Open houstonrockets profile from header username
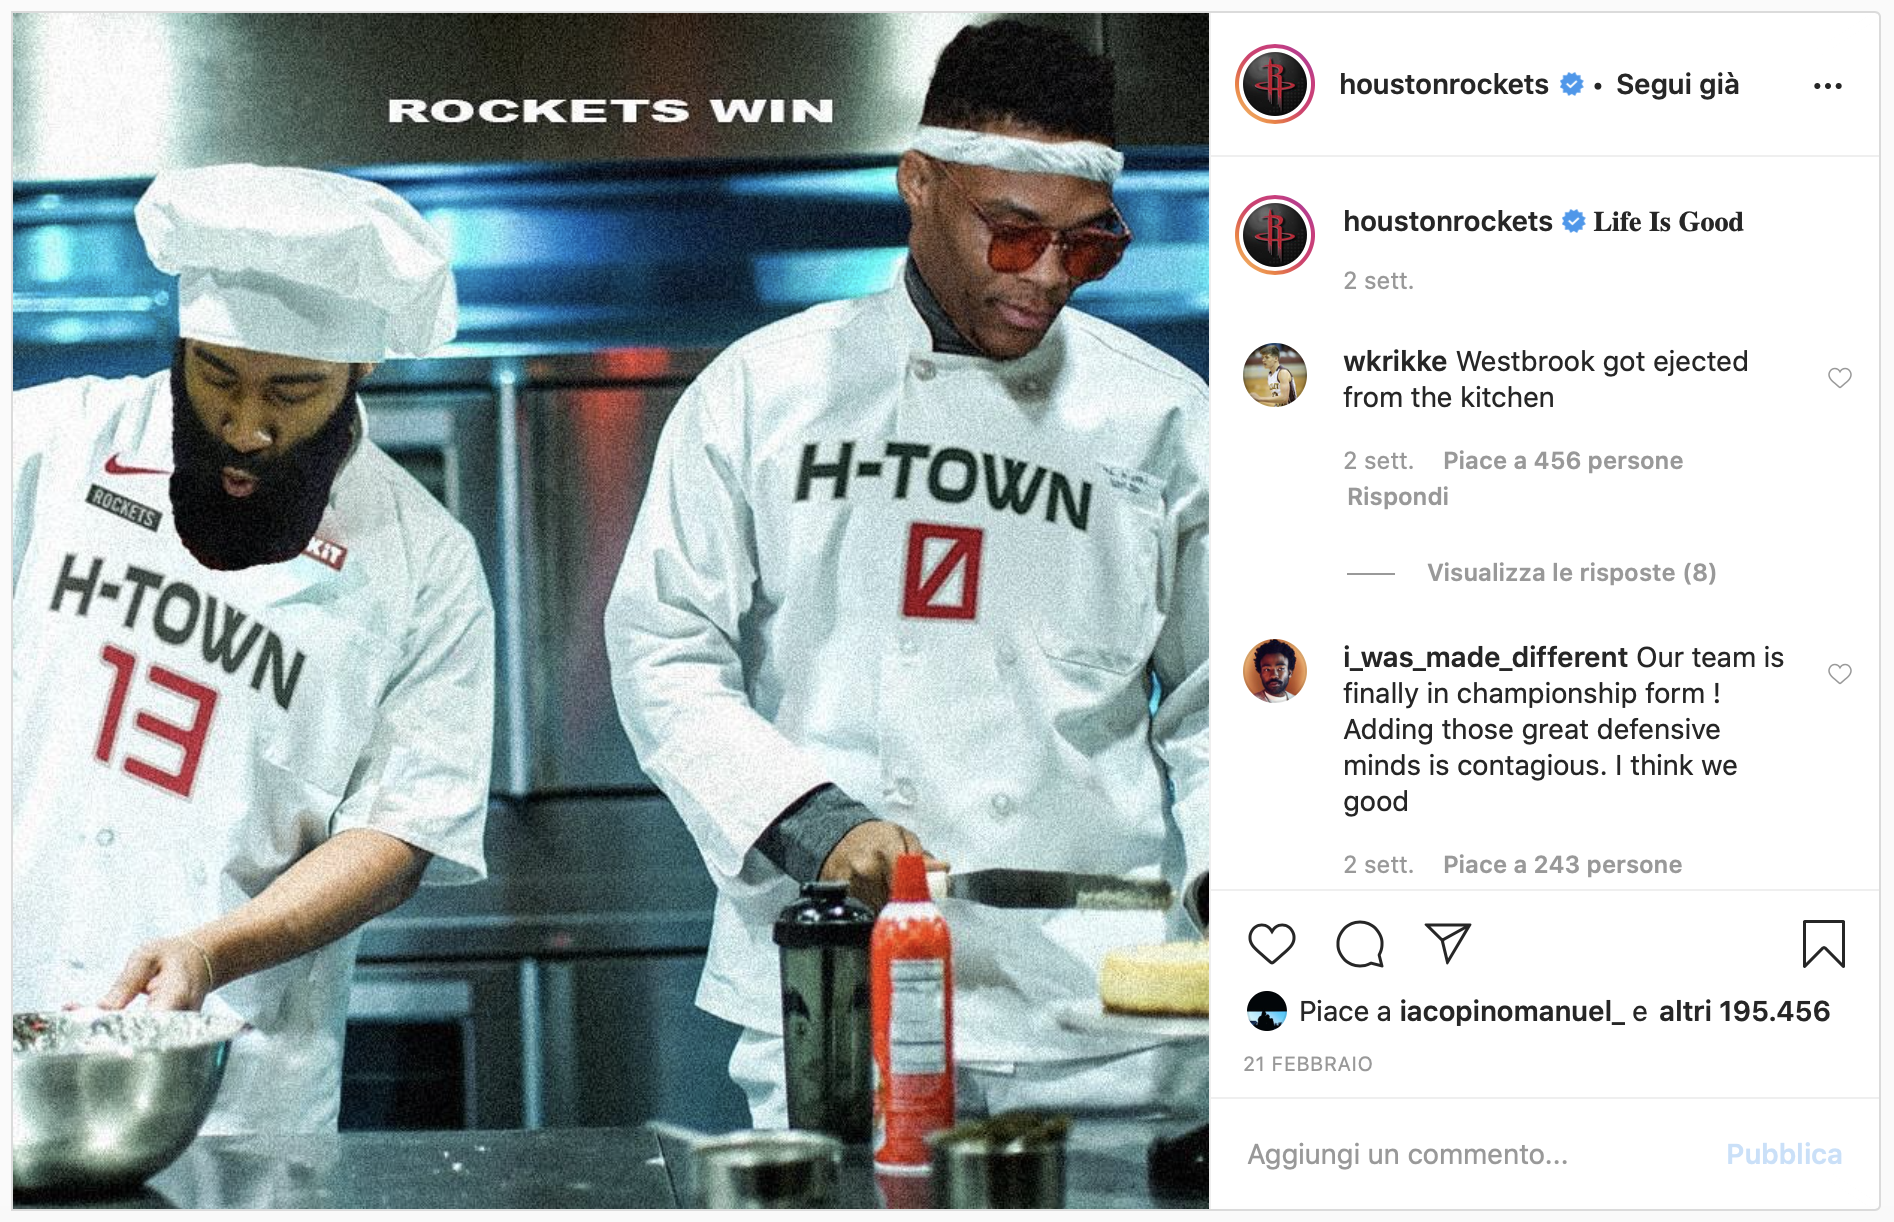1894x1222 pixels. [x=1443, y=85]
